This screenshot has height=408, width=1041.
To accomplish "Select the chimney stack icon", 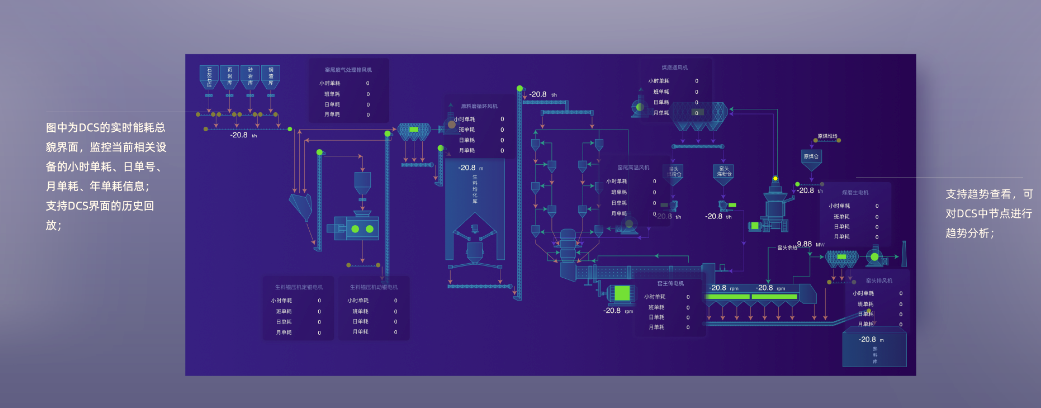I will pos(905,252).
